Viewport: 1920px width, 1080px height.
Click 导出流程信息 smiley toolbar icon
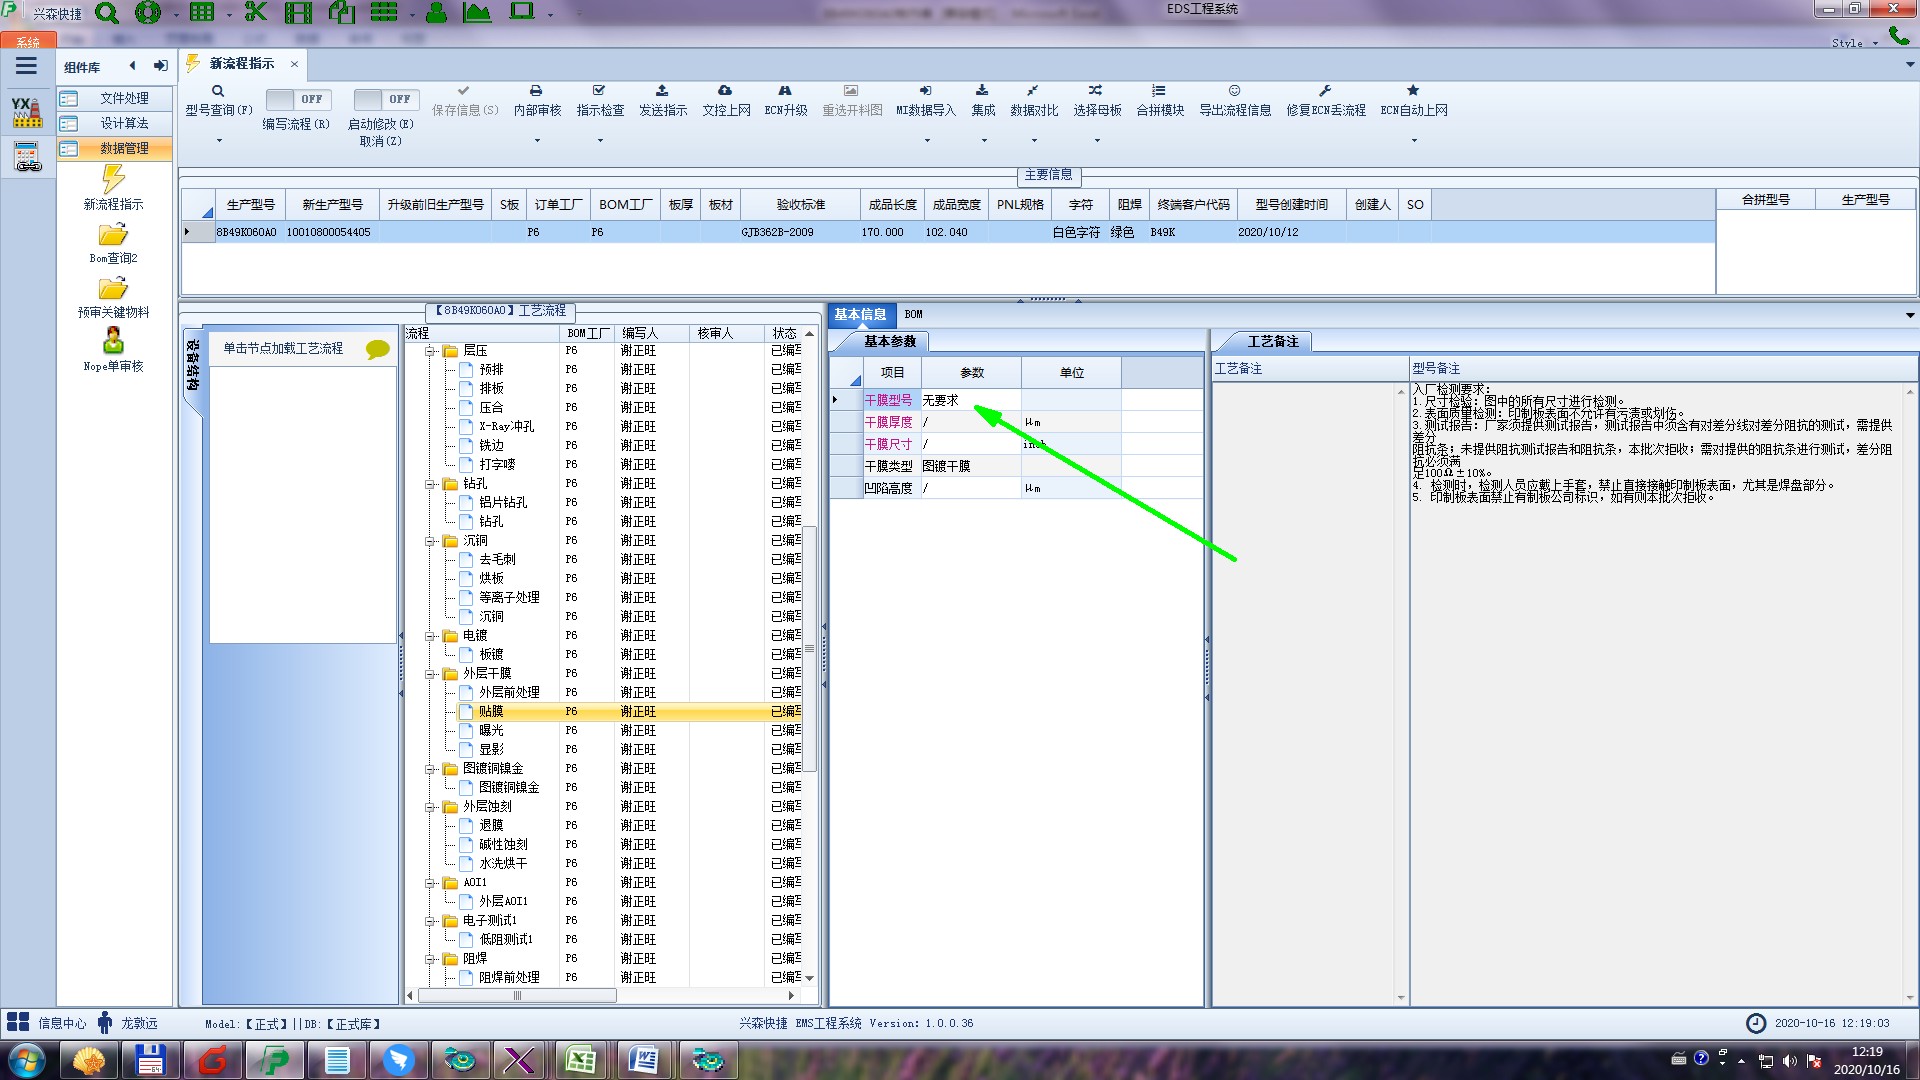point(1234,91)
